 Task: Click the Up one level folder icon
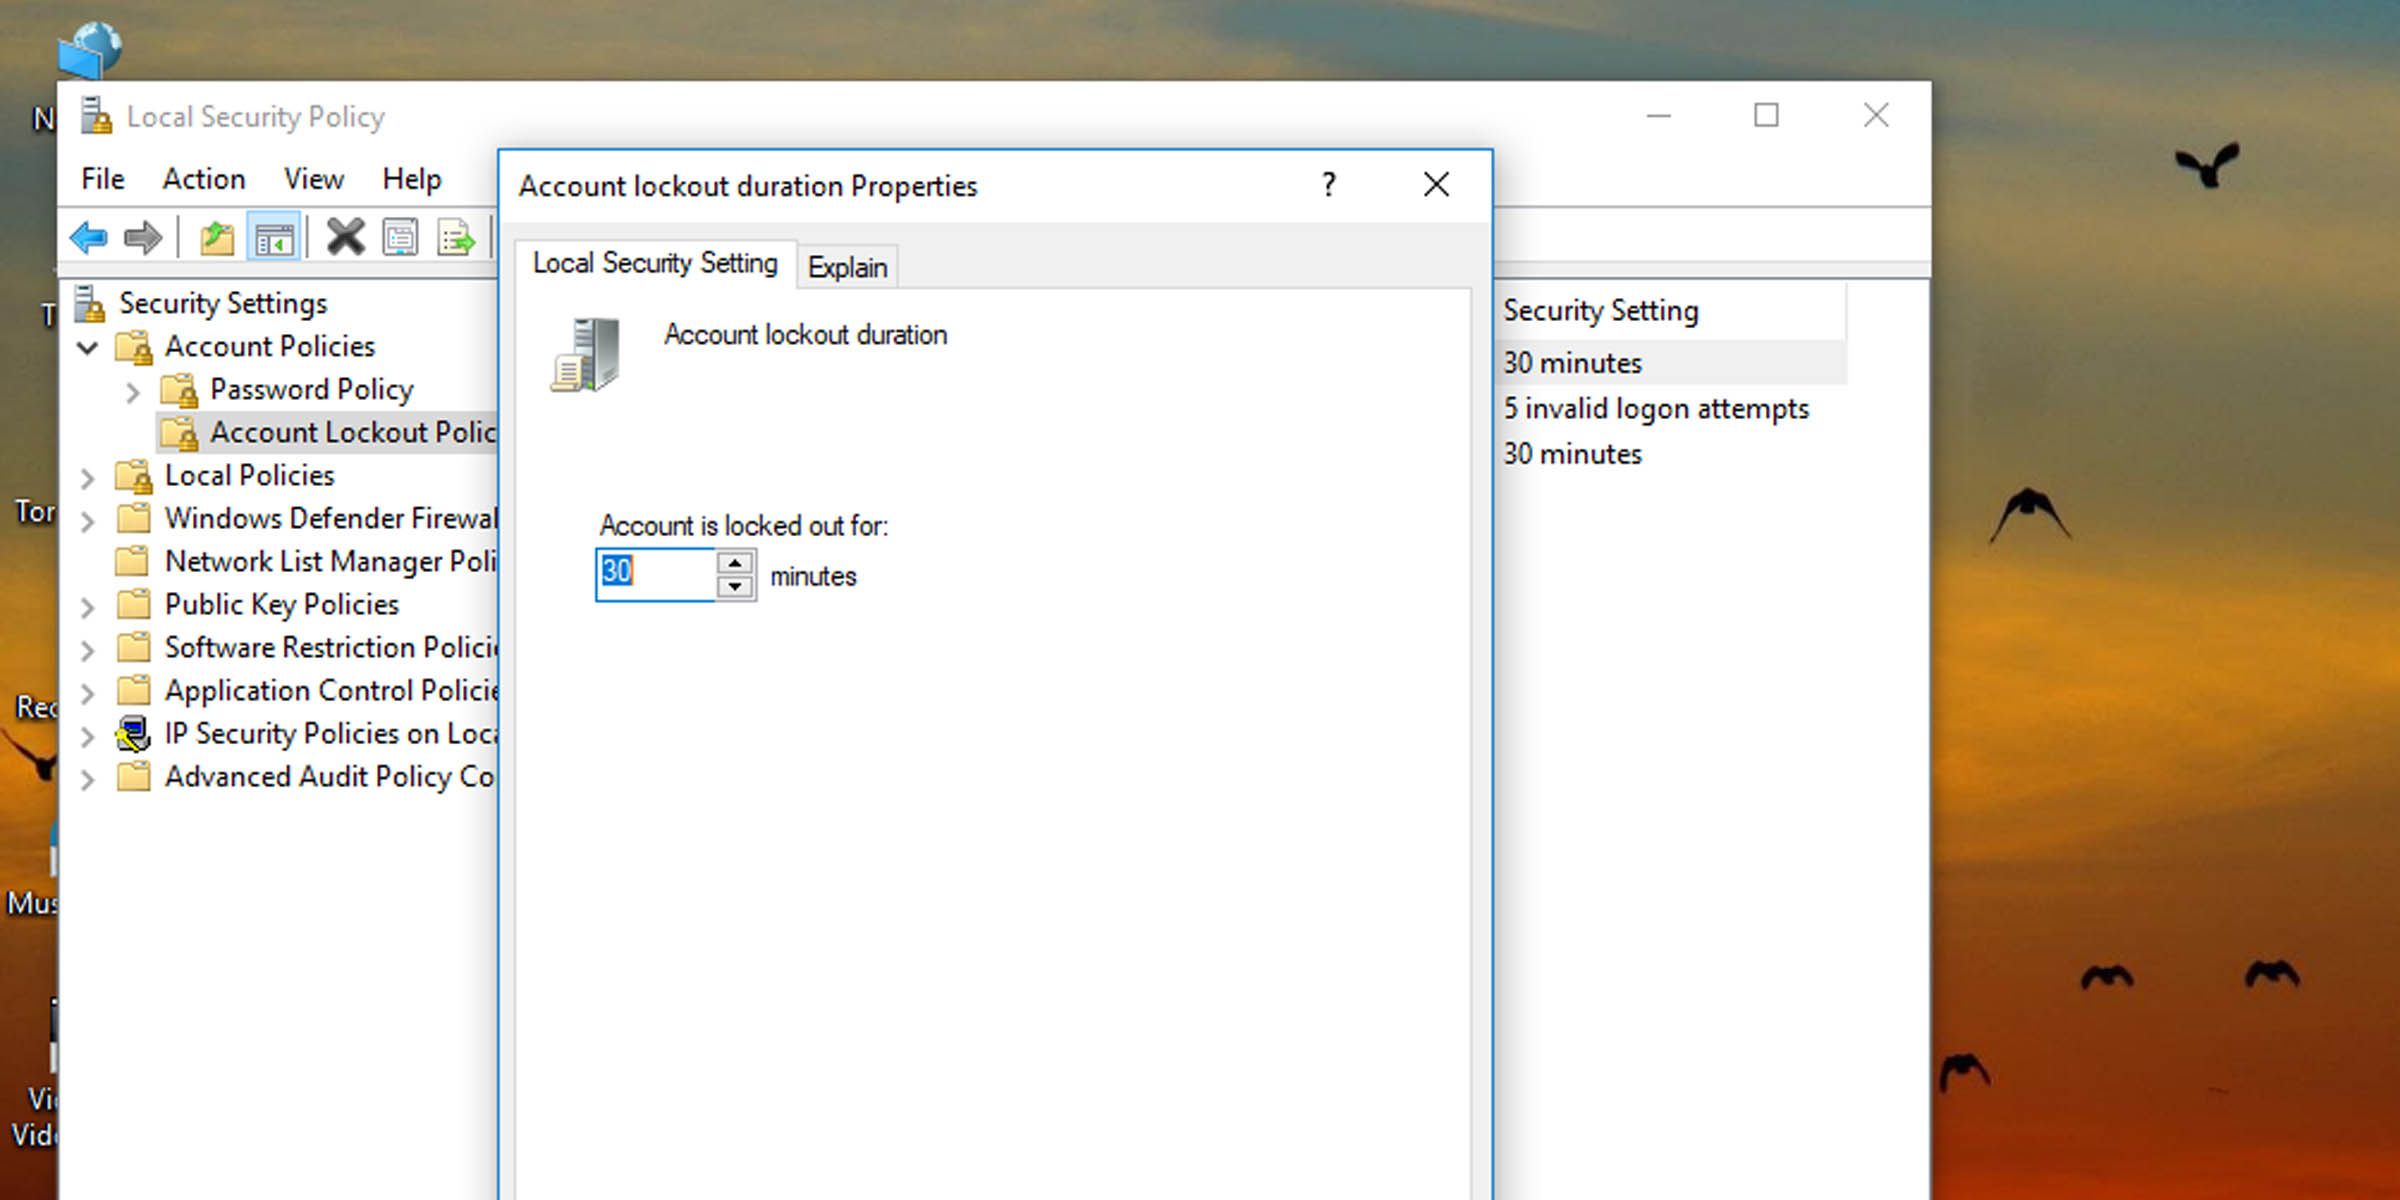[x=216, y=238]
